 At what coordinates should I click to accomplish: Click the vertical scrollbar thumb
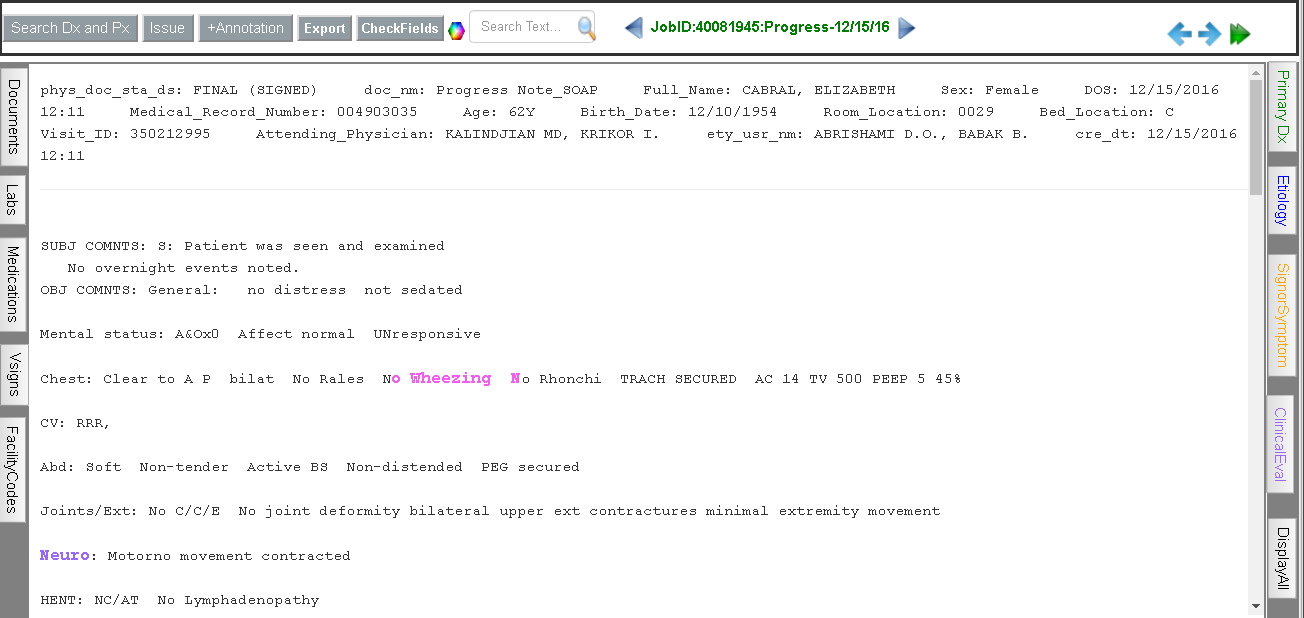(1256, 137)
